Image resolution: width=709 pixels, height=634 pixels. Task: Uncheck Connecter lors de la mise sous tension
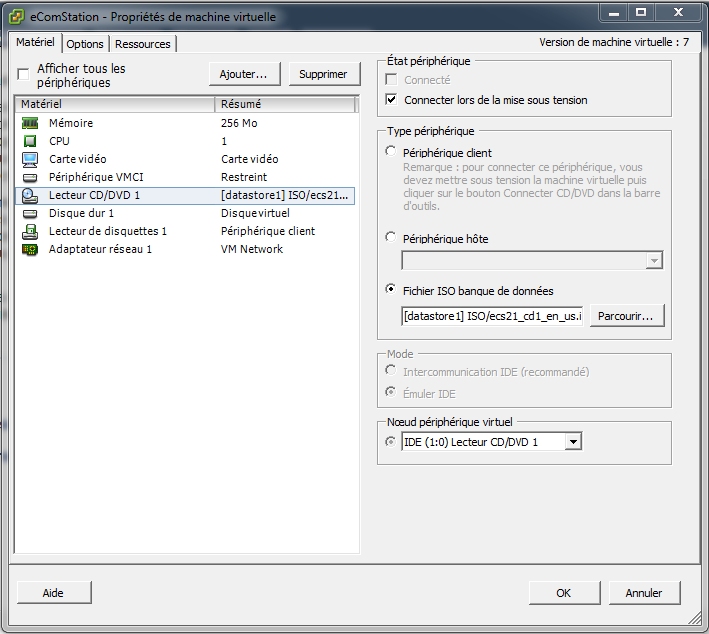391,99
